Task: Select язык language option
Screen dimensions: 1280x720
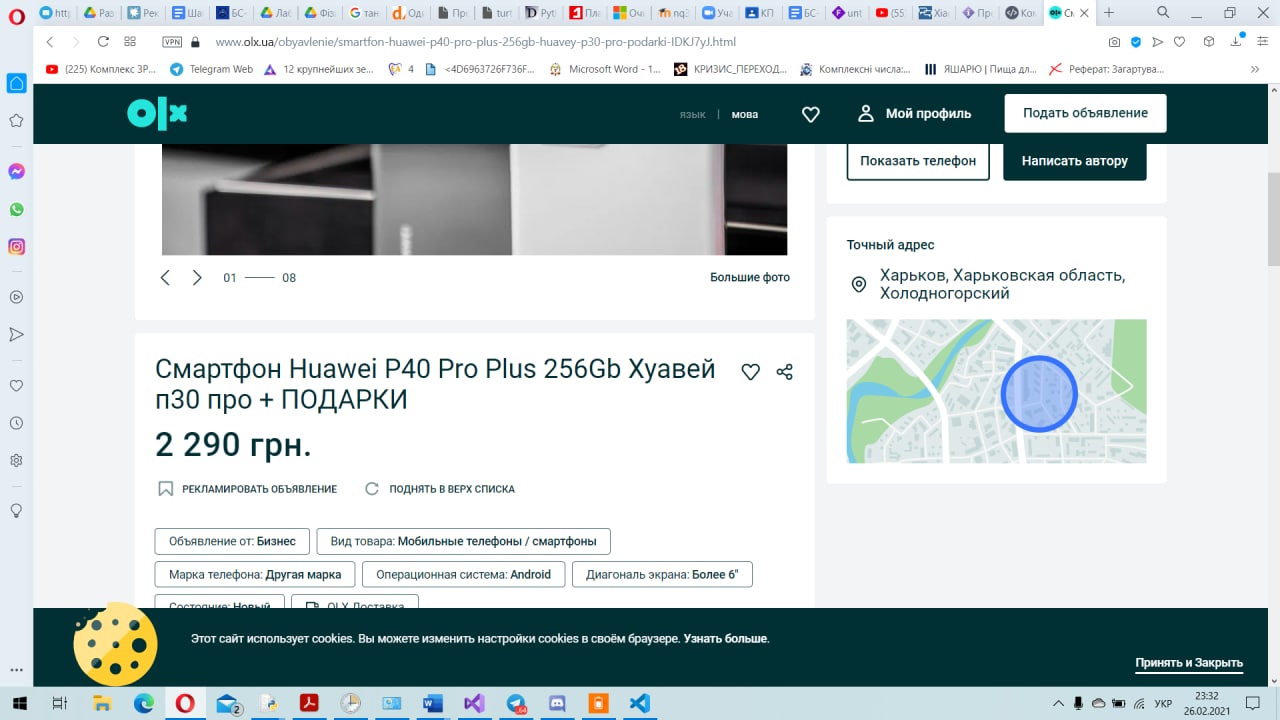Action: 693,114
